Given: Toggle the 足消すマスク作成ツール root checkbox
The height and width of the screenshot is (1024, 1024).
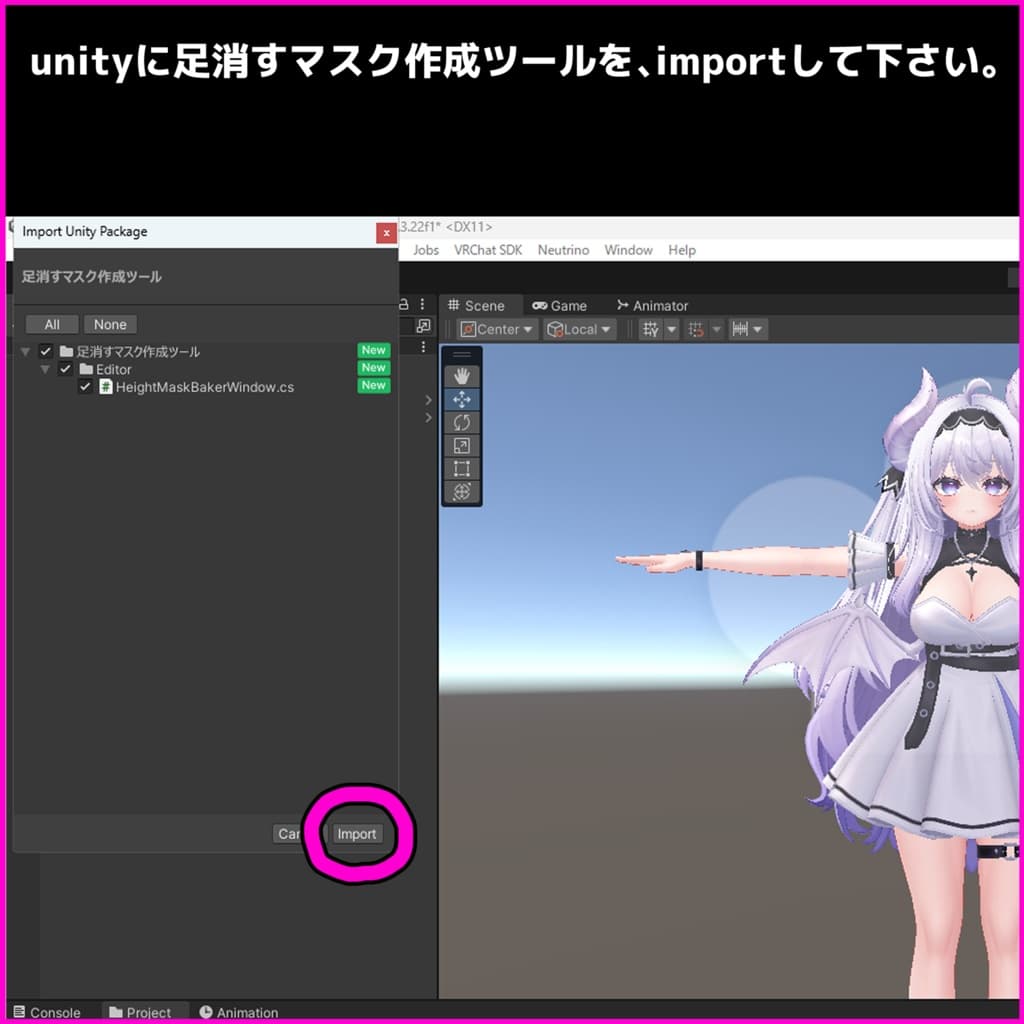Looking at the screenshot, I should click(44, 351).
